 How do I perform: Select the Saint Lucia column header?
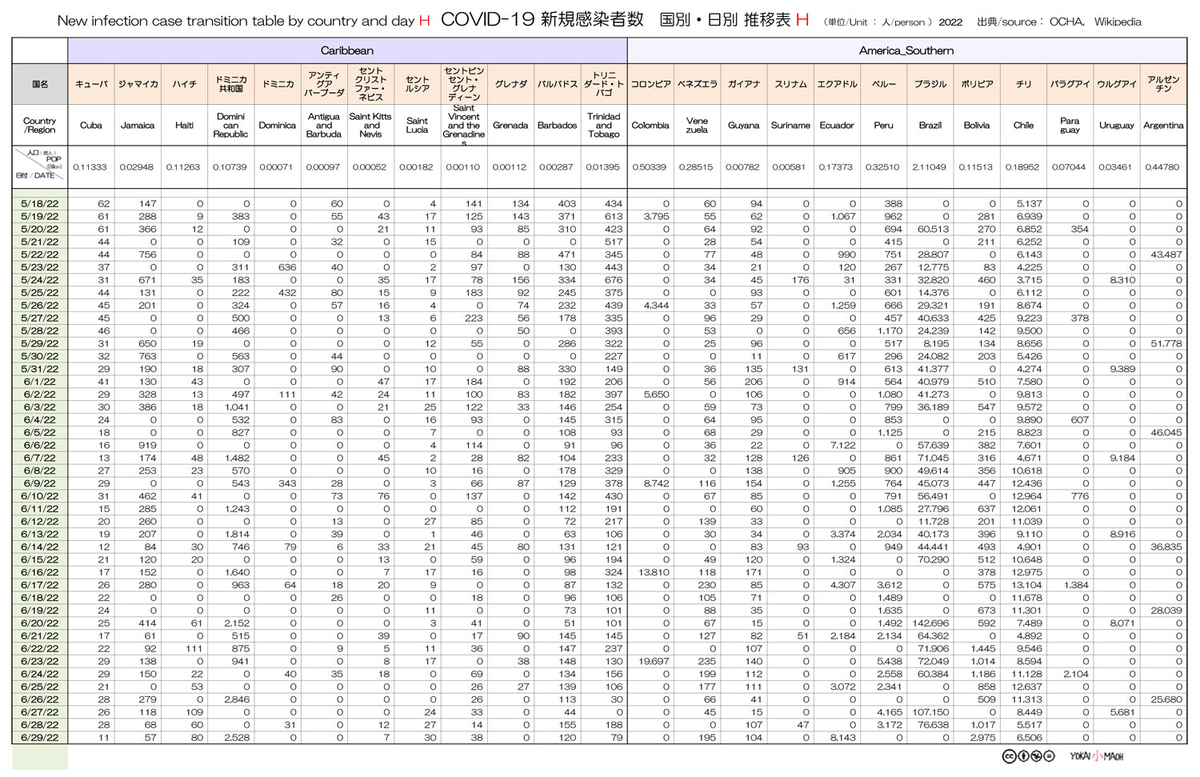(416, 125)
